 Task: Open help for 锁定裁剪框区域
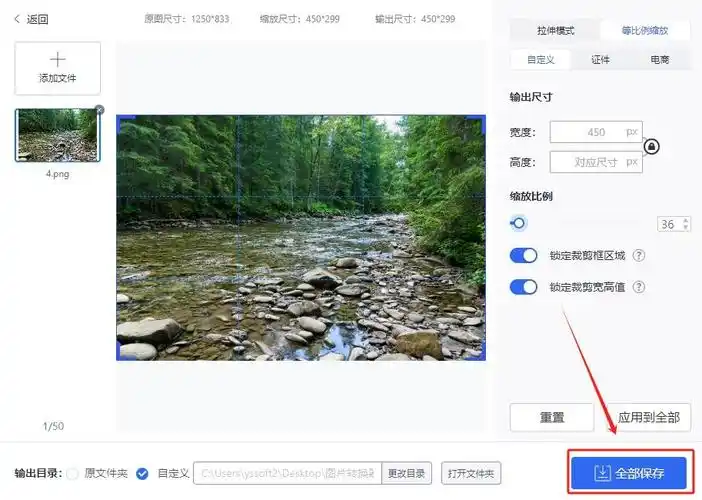[638, 255]
